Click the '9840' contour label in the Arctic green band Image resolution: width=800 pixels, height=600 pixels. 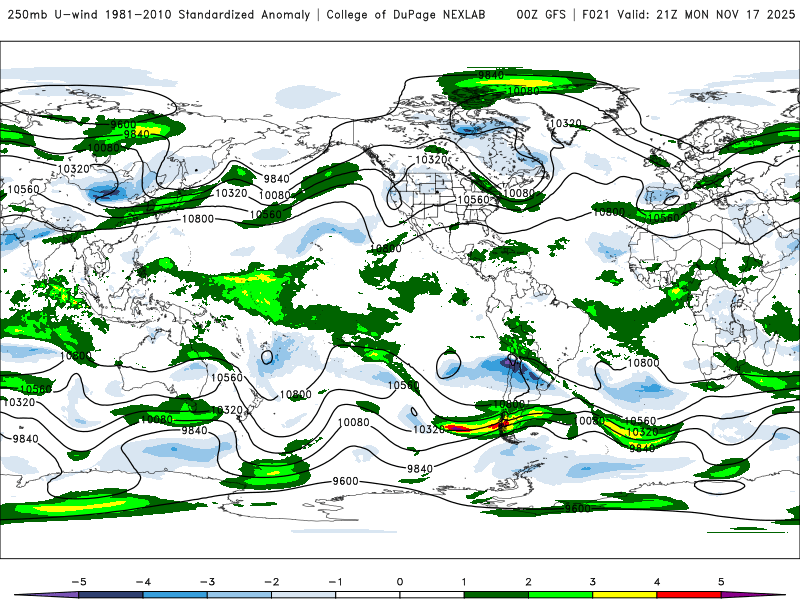click(x=491, y=76)
